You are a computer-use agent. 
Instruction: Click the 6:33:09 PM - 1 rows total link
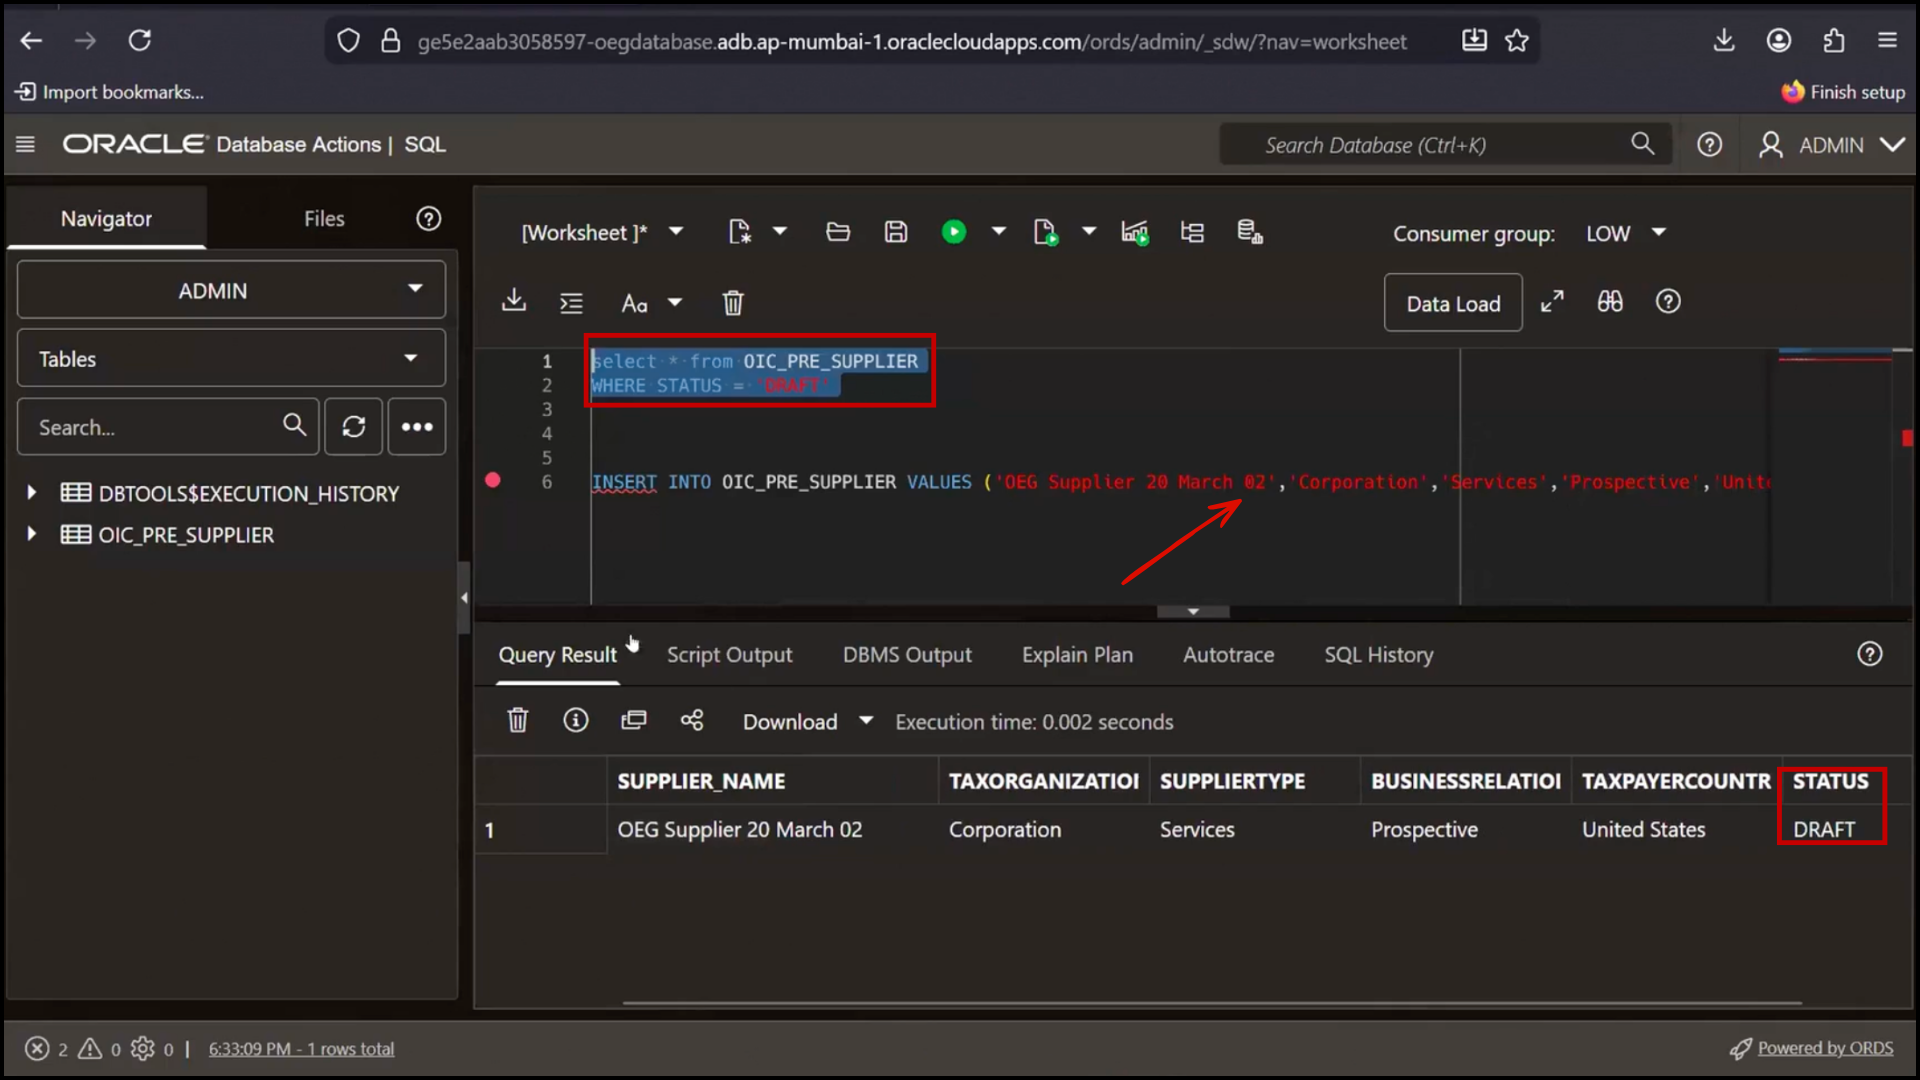click(x=301, y=1049)
